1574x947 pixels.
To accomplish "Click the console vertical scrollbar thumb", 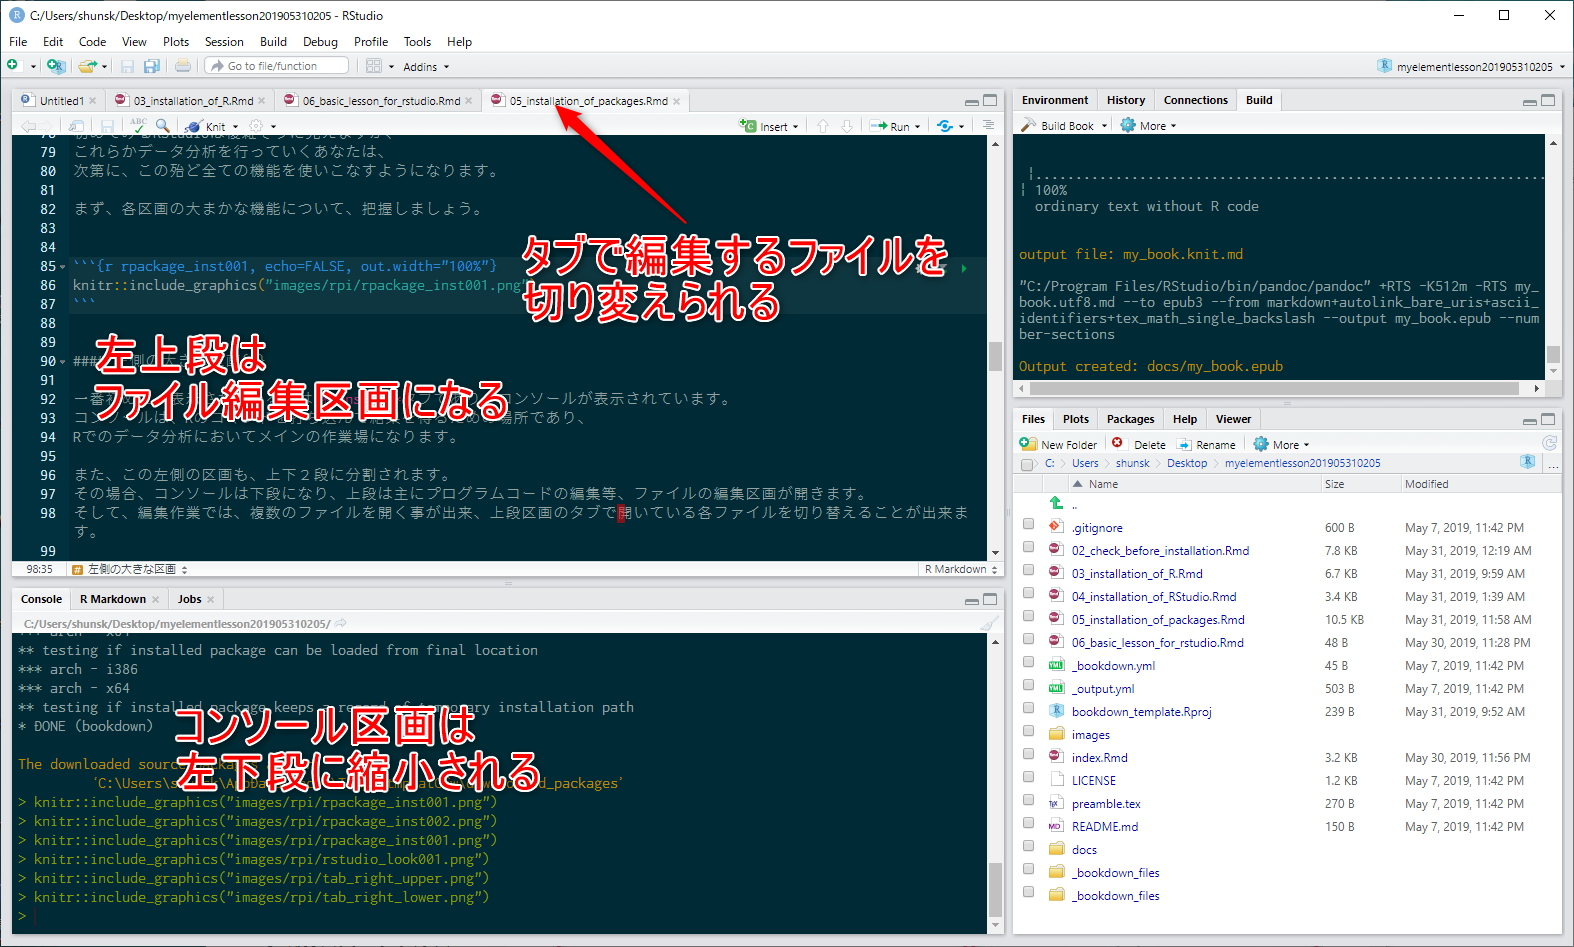I will pyautogui.click(x=995, y=890).
